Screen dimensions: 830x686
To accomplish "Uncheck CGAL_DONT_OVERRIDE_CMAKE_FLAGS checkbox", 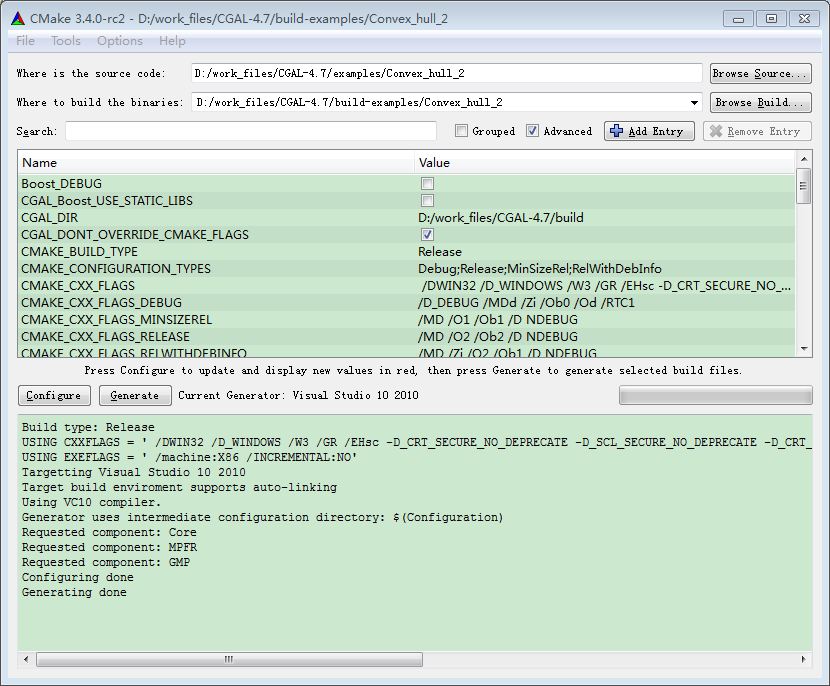I will [x=427, y=234].
